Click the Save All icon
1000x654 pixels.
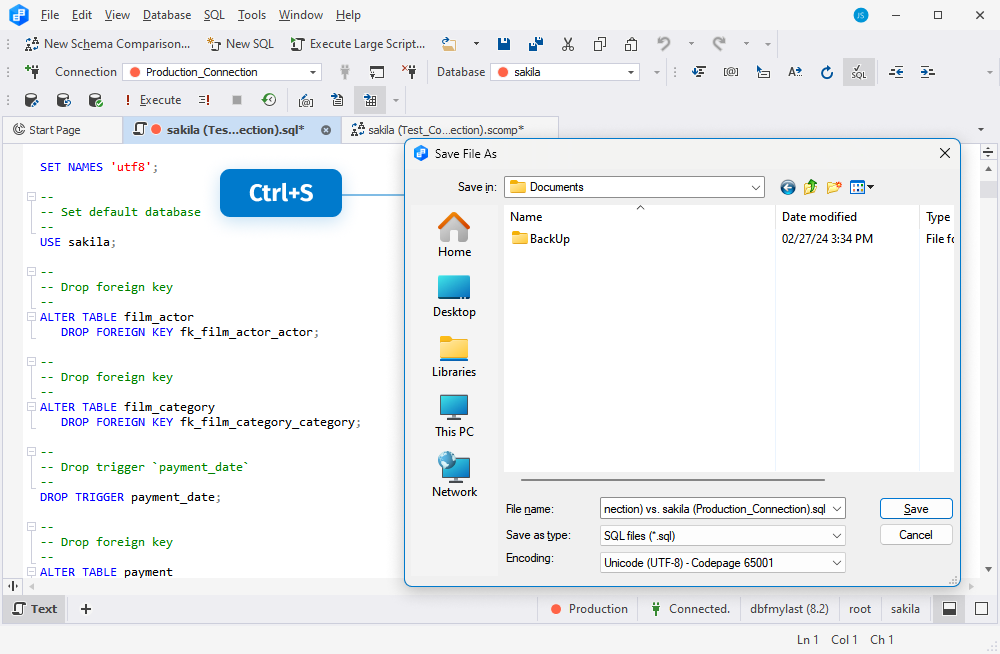coord(536,44)
